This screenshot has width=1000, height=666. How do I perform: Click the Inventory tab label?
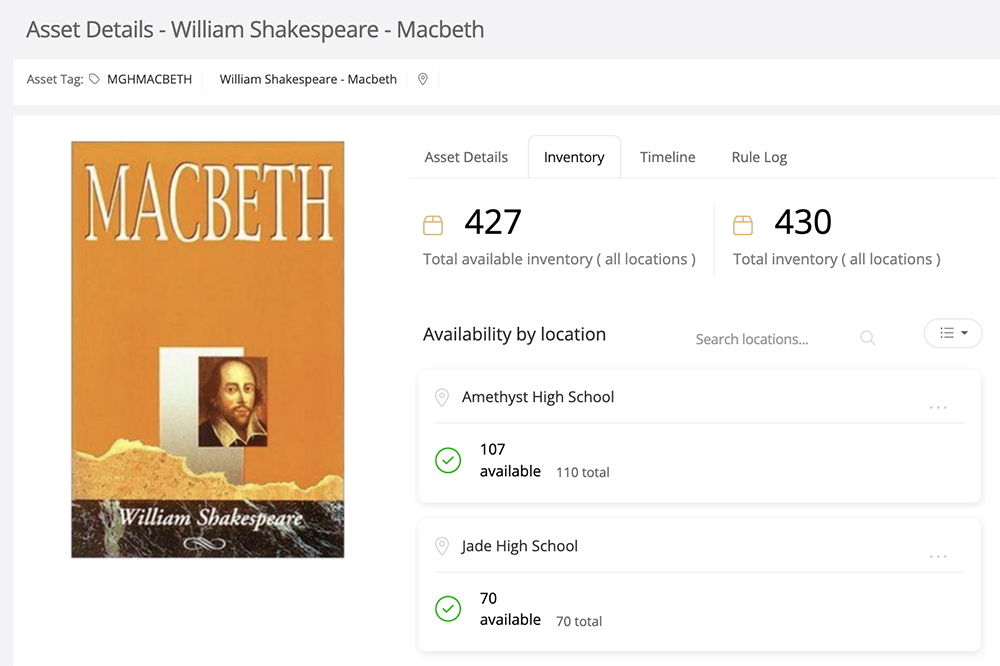[574, 157]
